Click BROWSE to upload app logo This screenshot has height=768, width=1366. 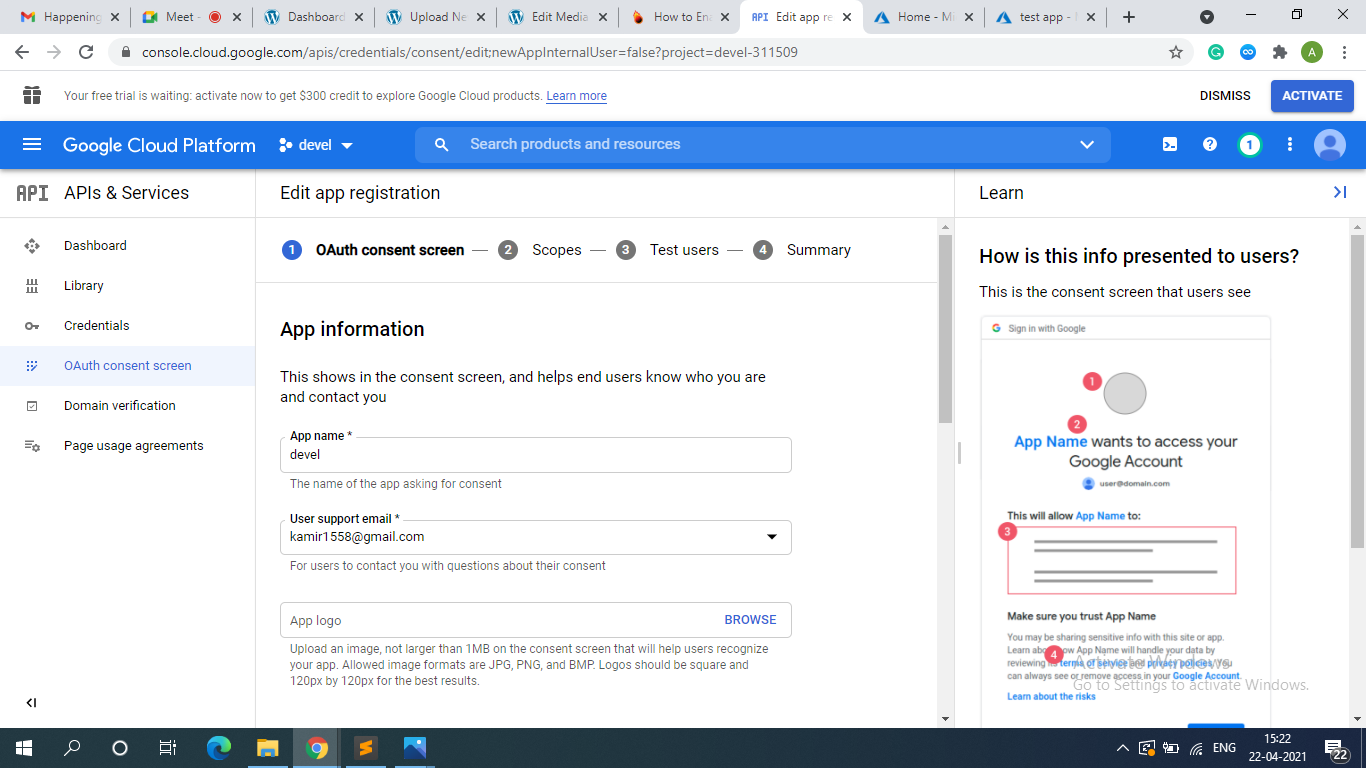click(x=750, y=620)
